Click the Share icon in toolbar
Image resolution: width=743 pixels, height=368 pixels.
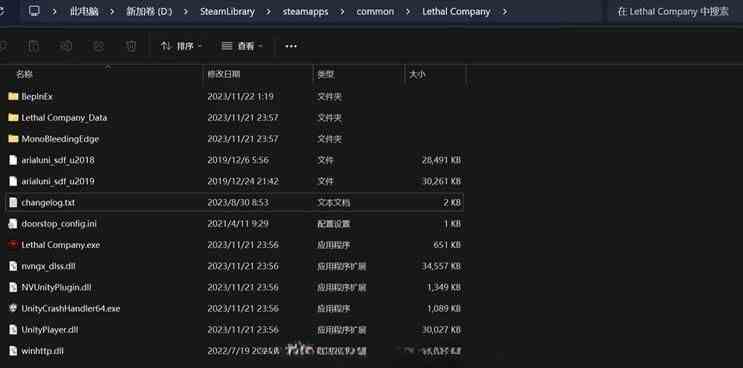98,46
